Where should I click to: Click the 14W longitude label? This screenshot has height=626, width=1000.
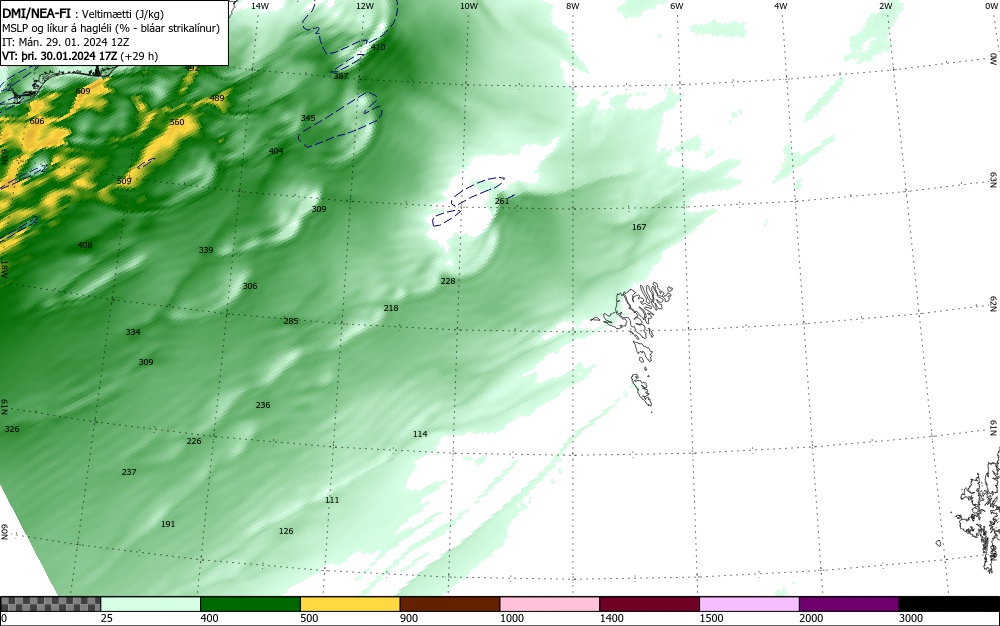click(260, 6)
